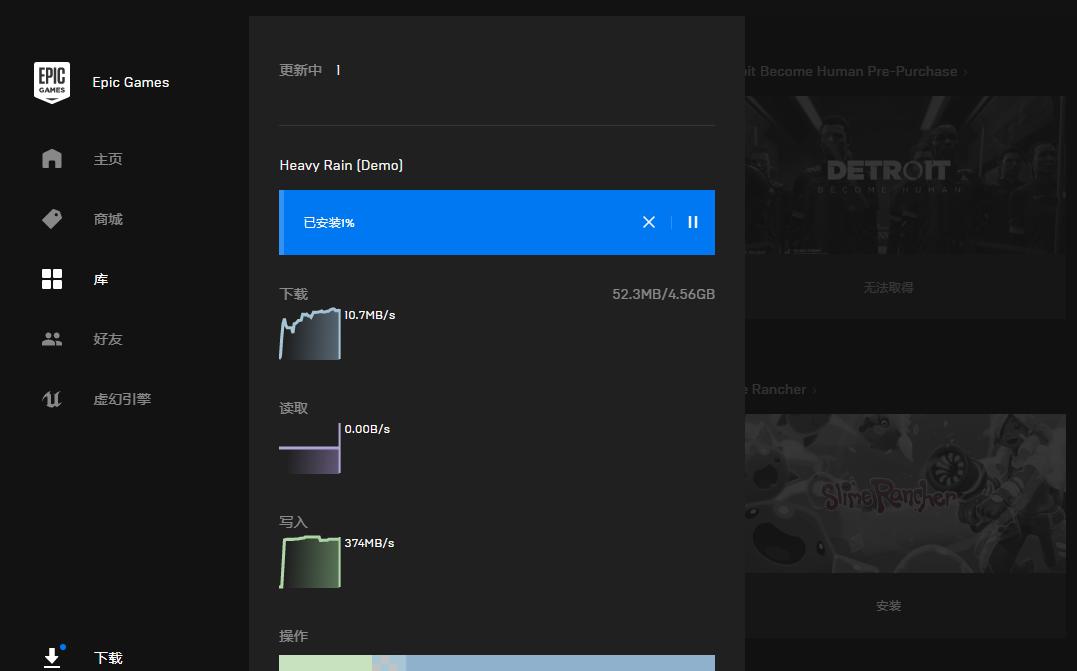
Task: Click the store tag icon
Action: 52,219
